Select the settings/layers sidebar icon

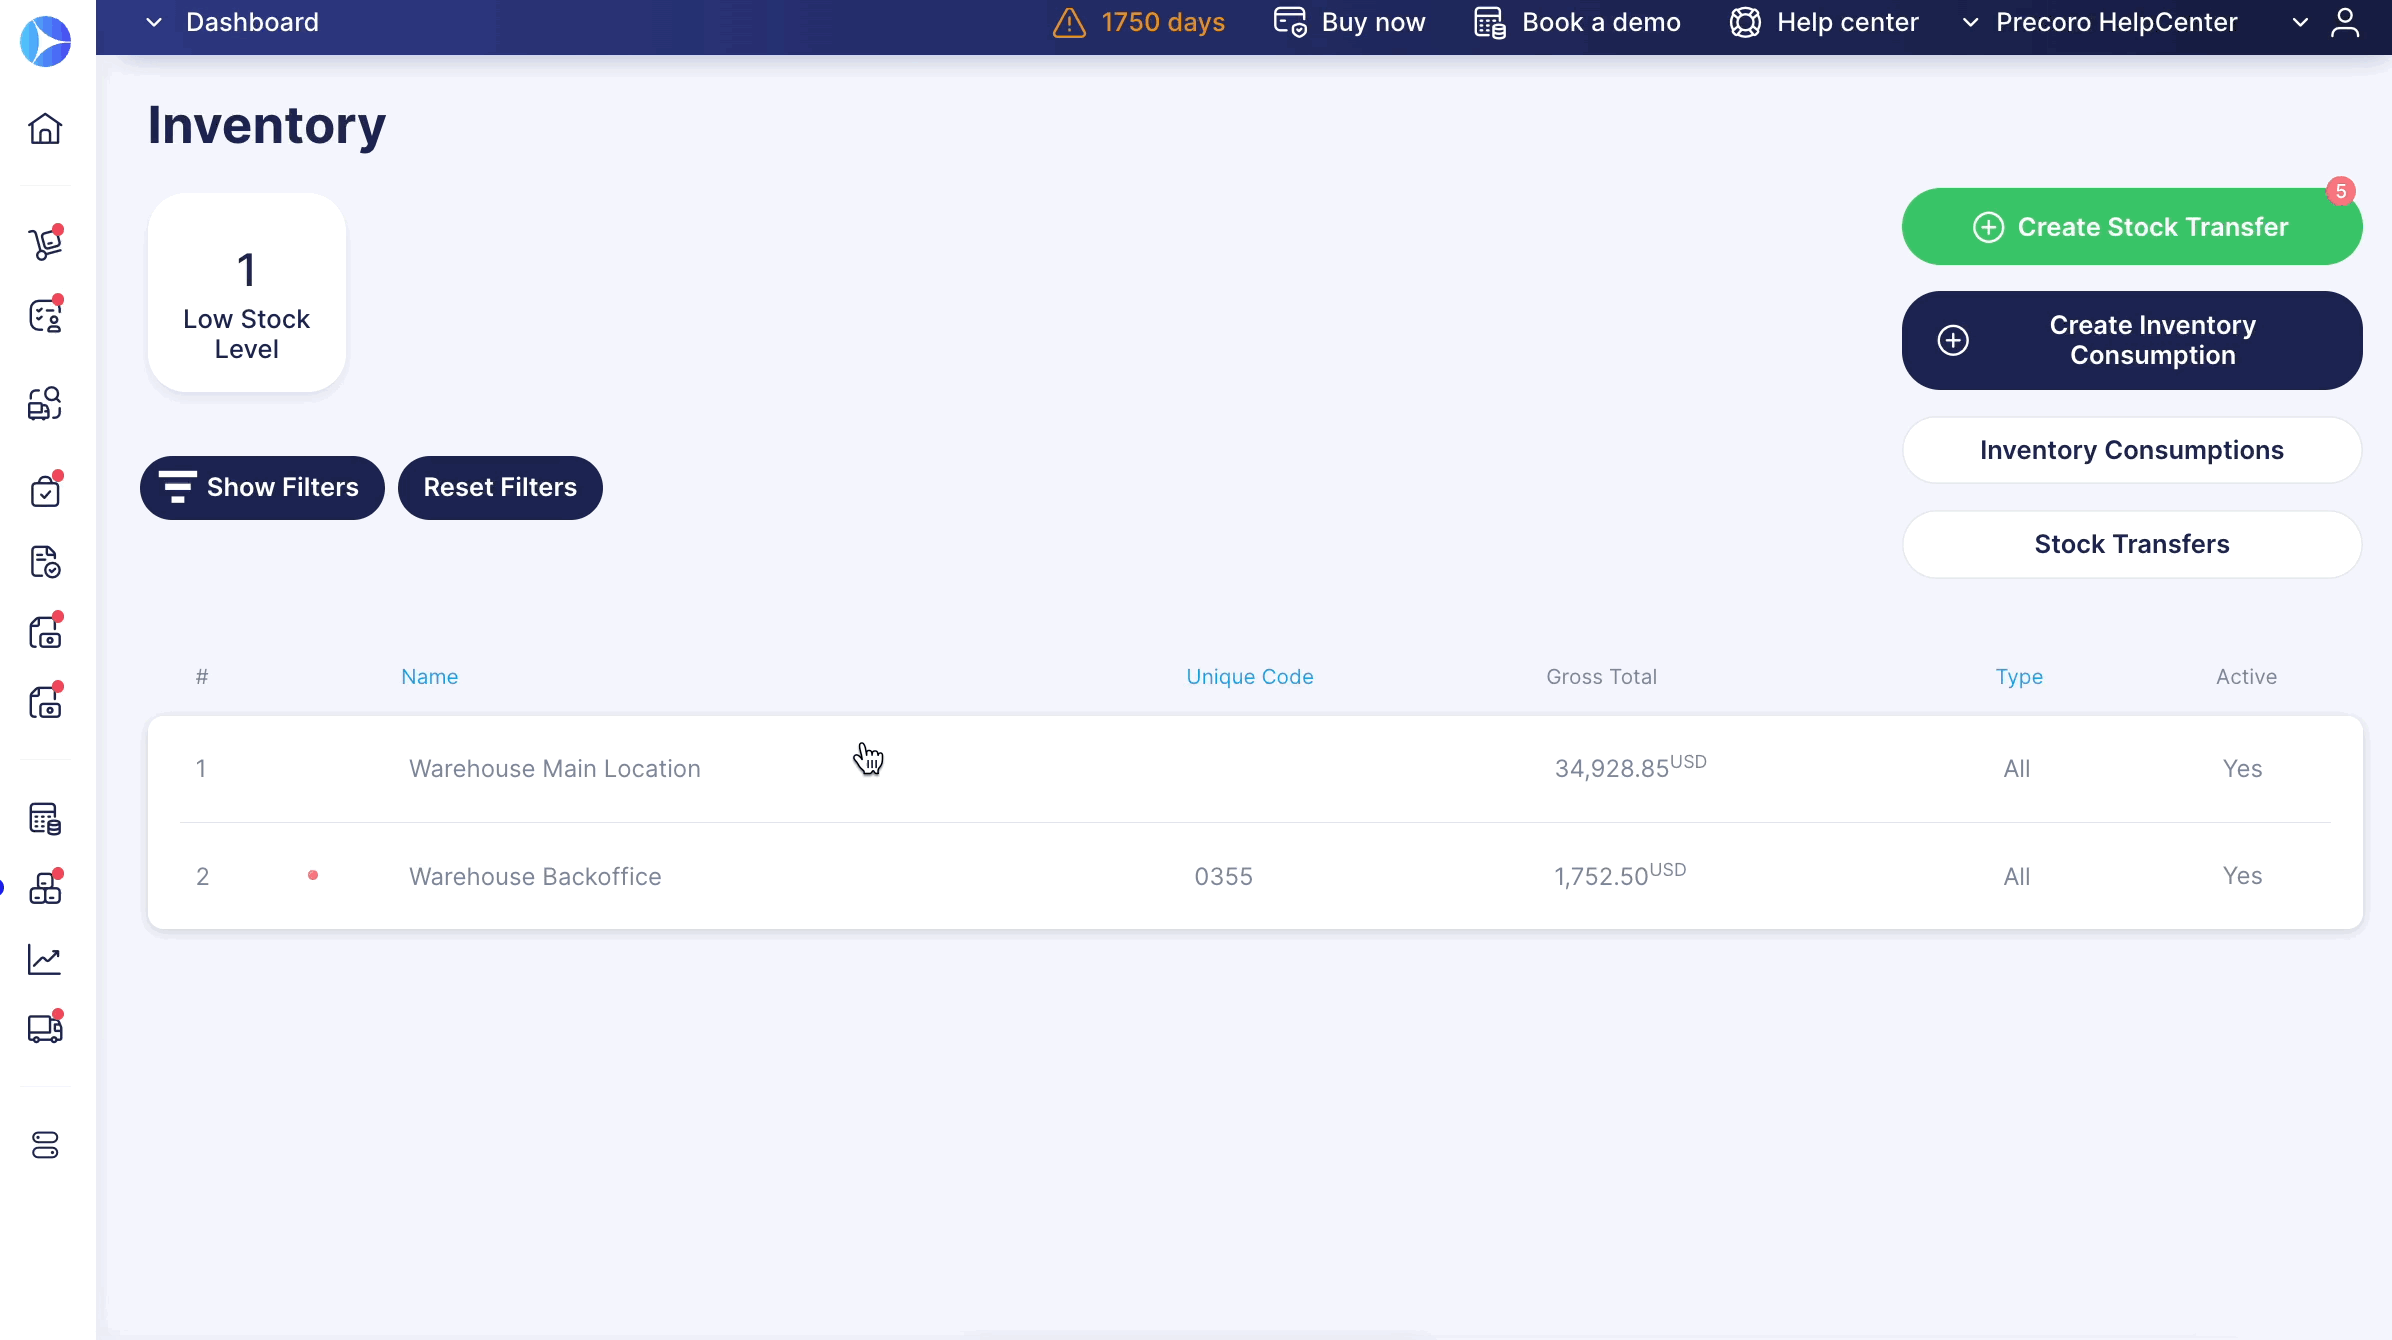(x=44, y=1146)
